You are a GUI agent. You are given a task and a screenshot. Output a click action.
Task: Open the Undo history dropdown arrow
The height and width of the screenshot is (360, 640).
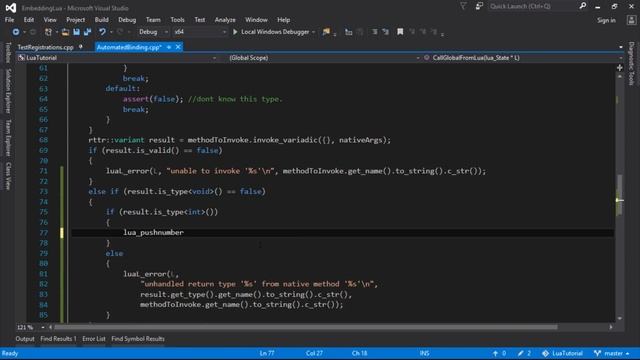[x=111, y=32]
